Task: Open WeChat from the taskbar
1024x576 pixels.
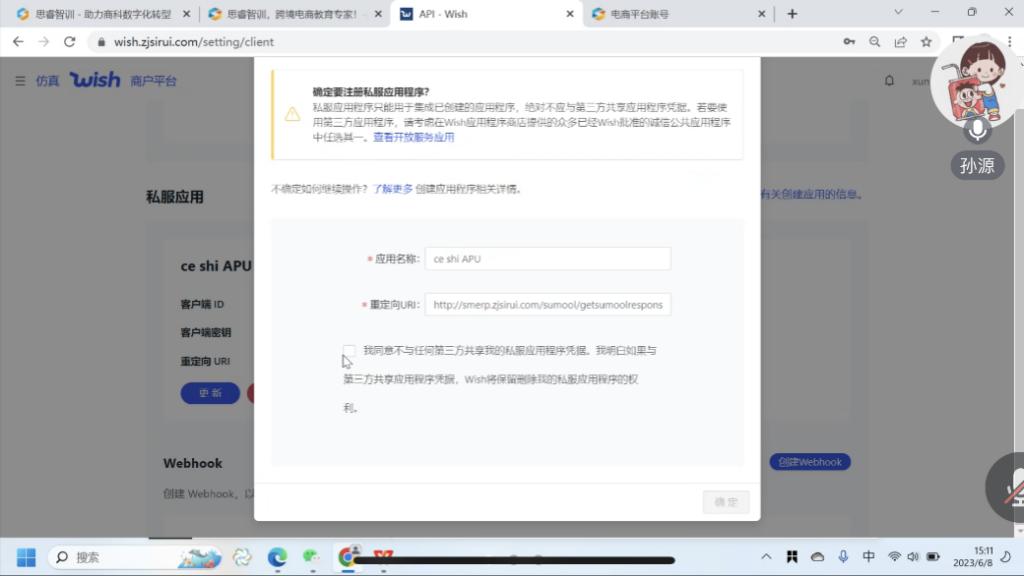Action: [x=312, y=557]
